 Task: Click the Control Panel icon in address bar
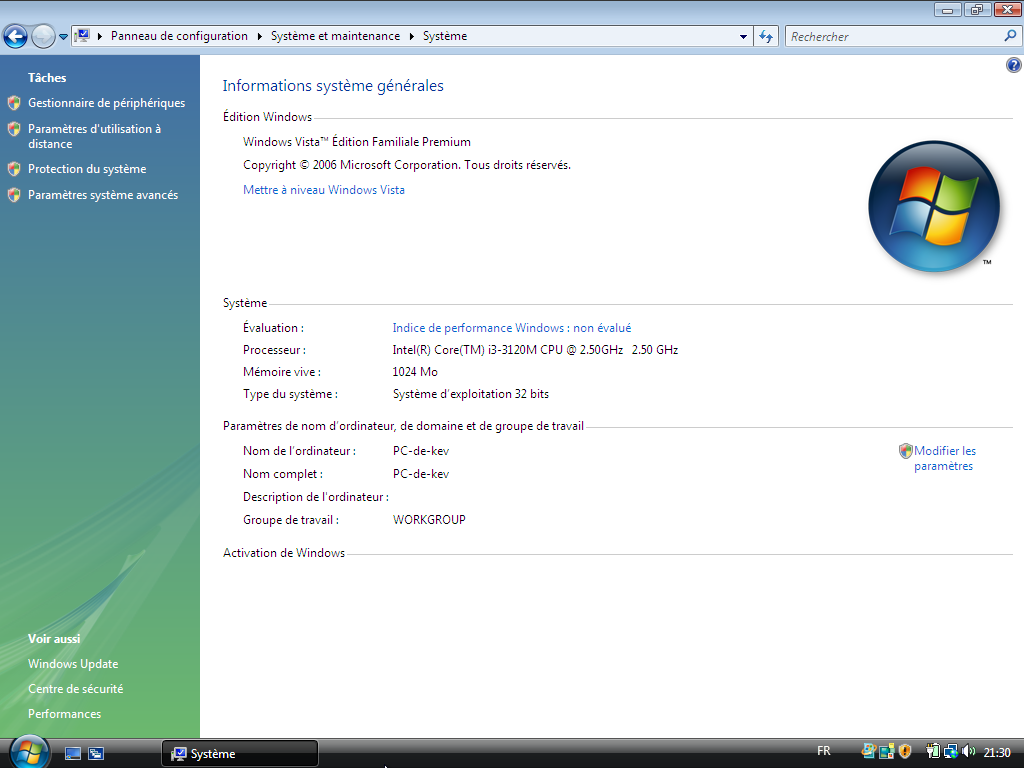pos(82,36)
